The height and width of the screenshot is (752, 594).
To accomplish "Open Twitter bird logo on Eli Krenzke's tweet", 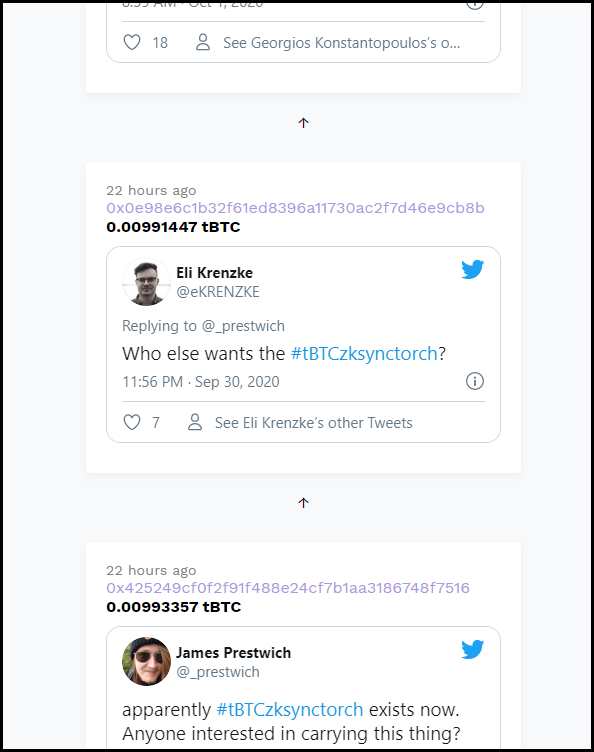I will pyautogui.click(x=472, y=269).
